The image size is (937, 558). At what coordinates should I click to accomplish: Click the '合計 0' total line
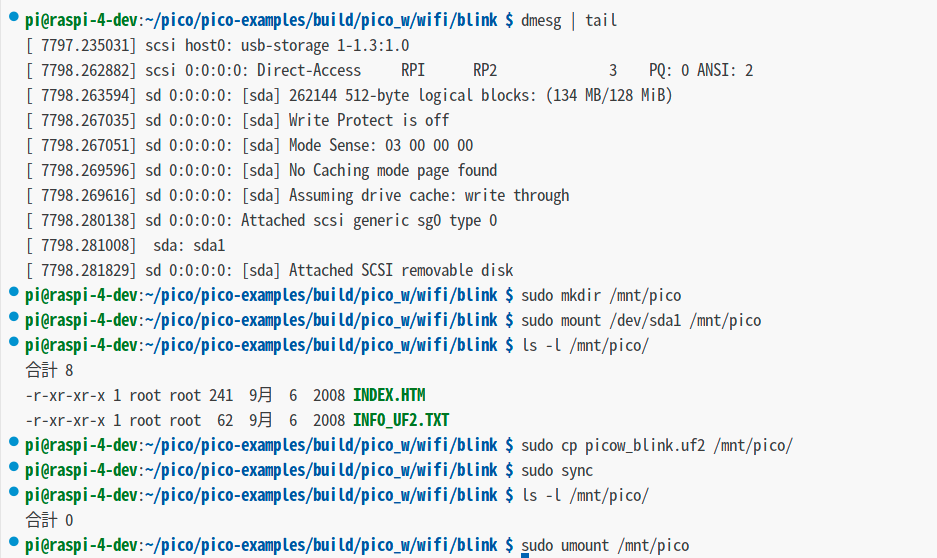(50, 520)
